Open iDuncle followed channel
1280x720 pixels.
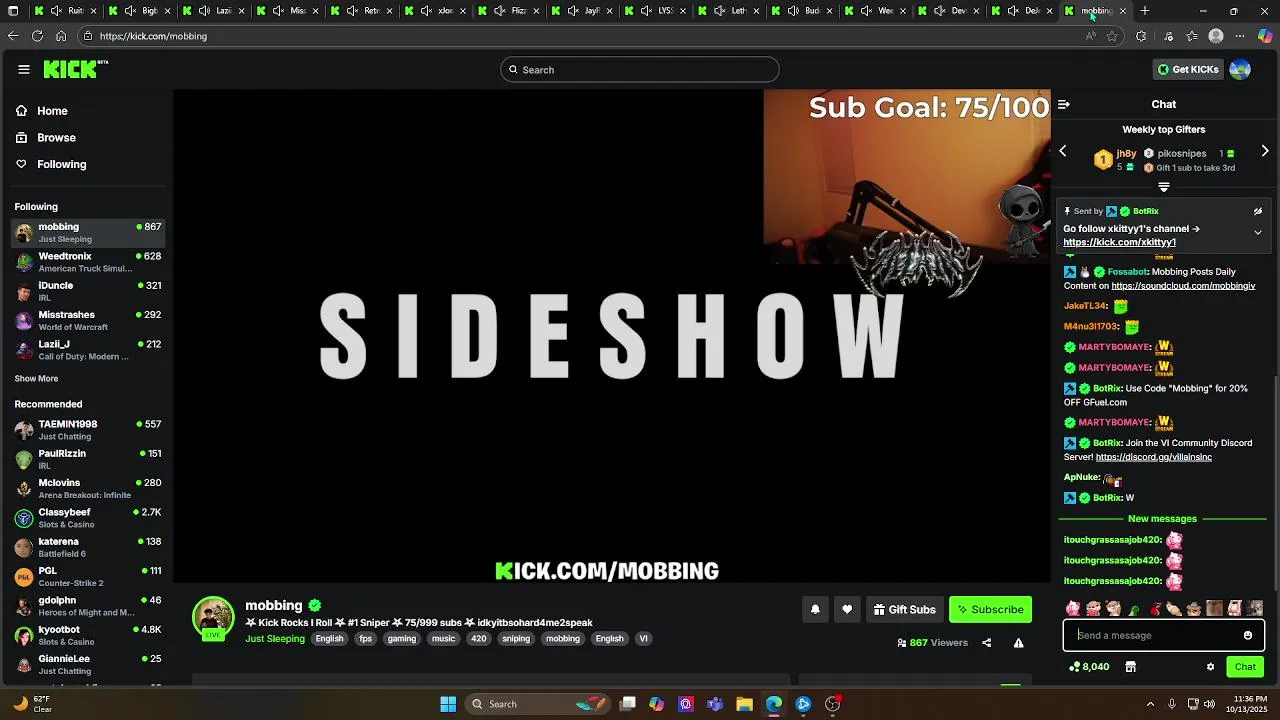(x=88, y=291)
